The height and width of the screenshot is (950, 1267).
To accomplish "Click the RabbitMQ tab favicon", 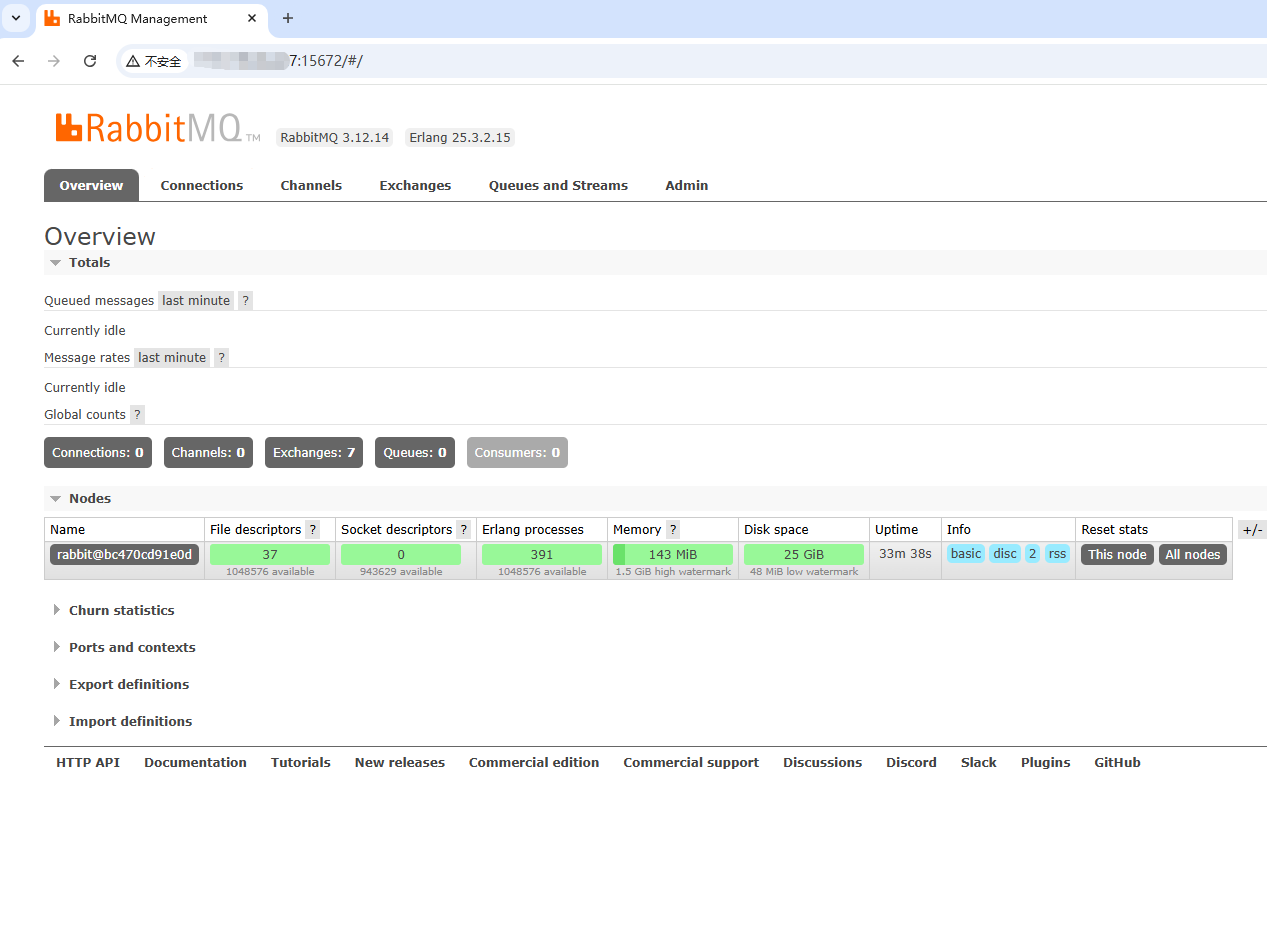I will click(52, 18).
